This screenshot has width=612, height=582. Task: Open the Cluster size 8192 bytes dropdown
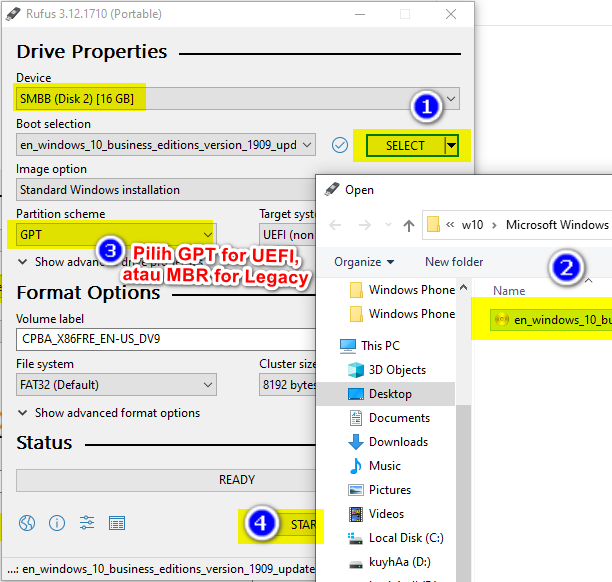[287, 385]
